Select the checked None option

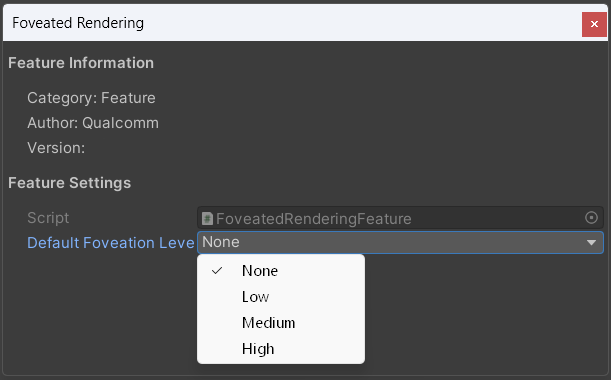point(281,271)
